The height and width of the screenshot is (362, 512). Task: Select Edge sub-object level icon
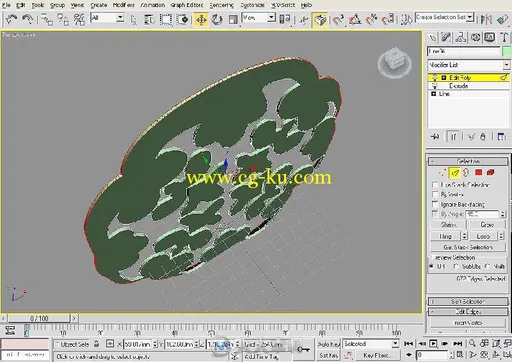[x=455, y=173]
